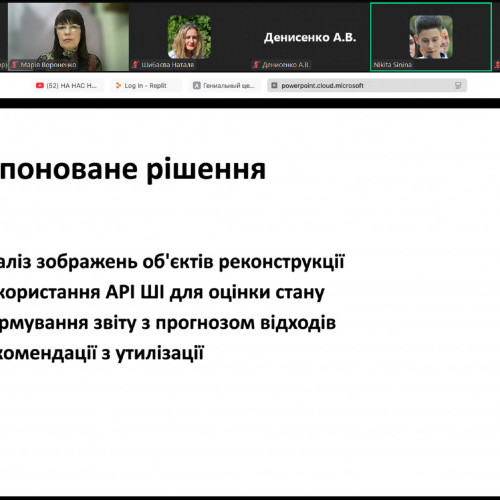Select the powerpoint.cloud.microsoft tab

coord(367,86)
